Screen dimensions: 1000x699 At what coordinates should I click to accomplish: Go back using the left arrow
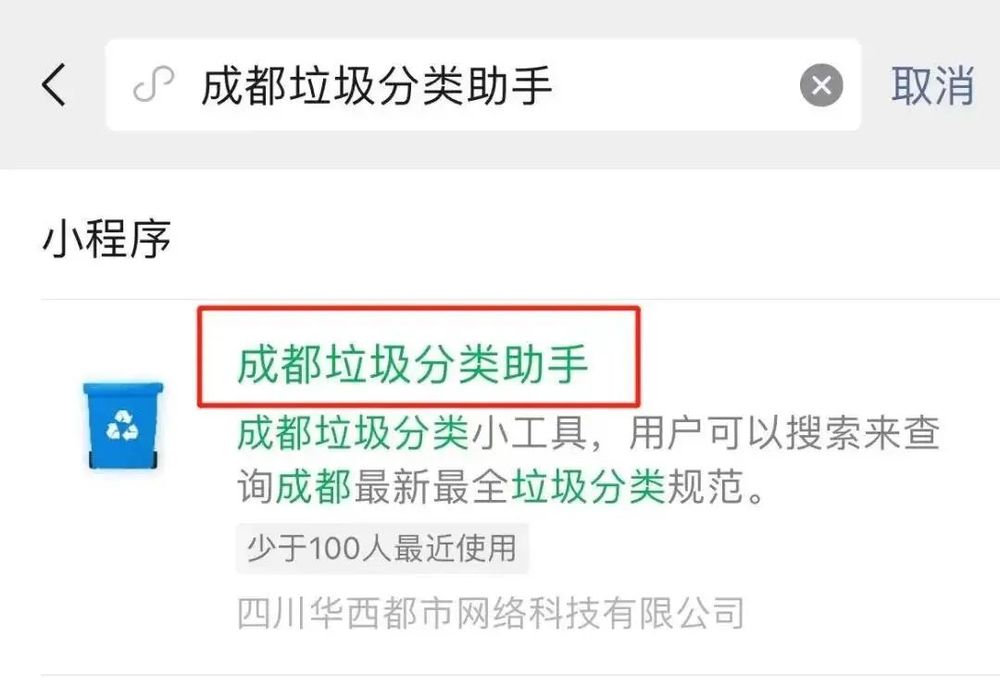[x=54, y=84]
